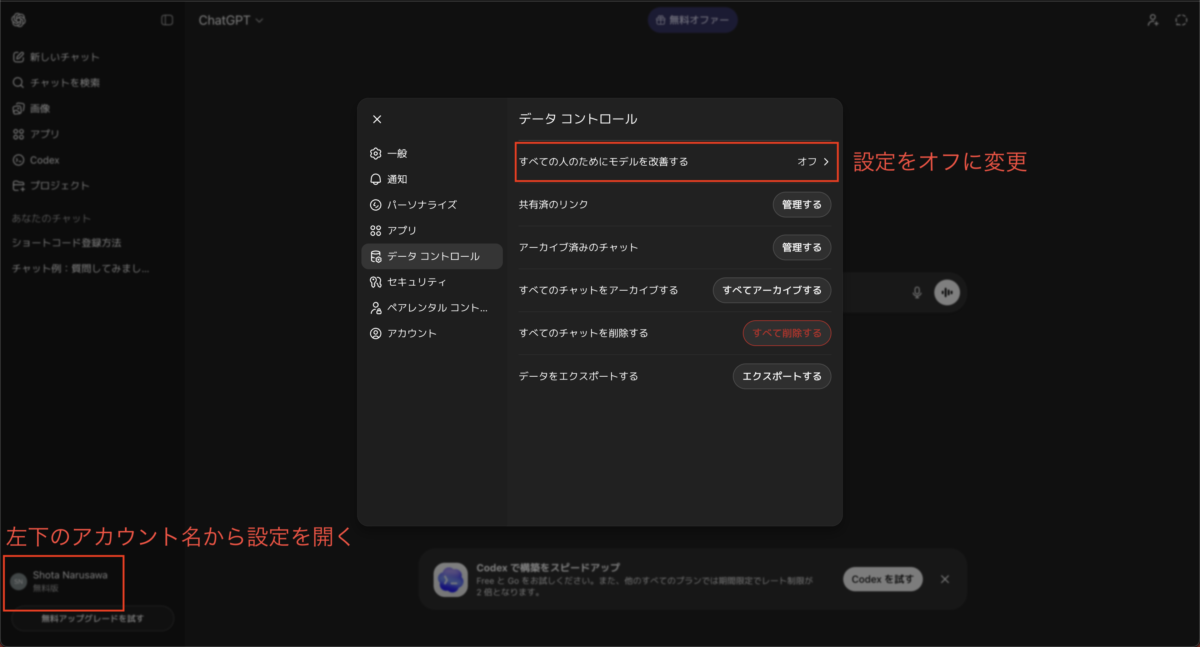Dismiss the Codex promotion banner
Viewport: 1200px width, 647px height.
(x=945, y=579)
